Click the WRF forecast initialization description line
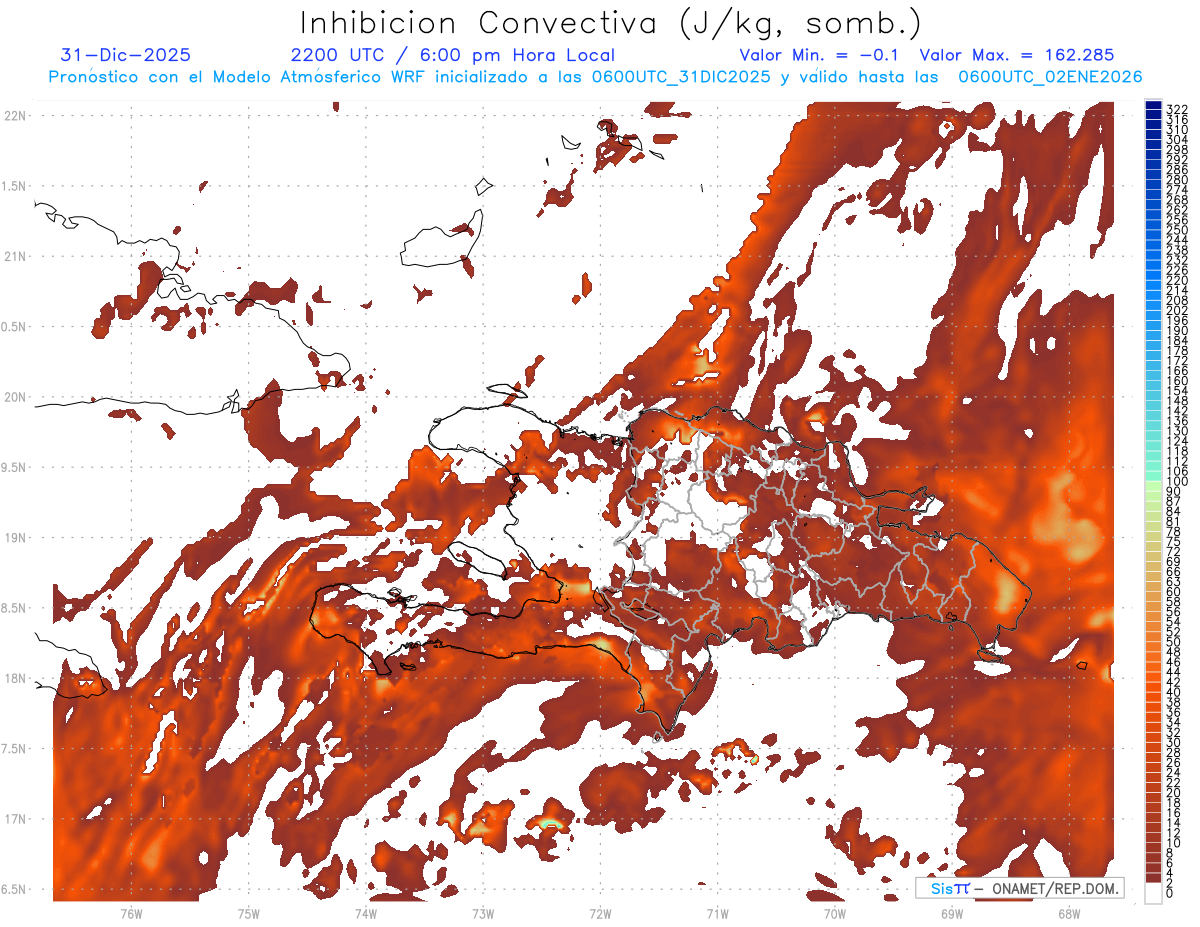The image size is (1200, 927). (595, 77)
